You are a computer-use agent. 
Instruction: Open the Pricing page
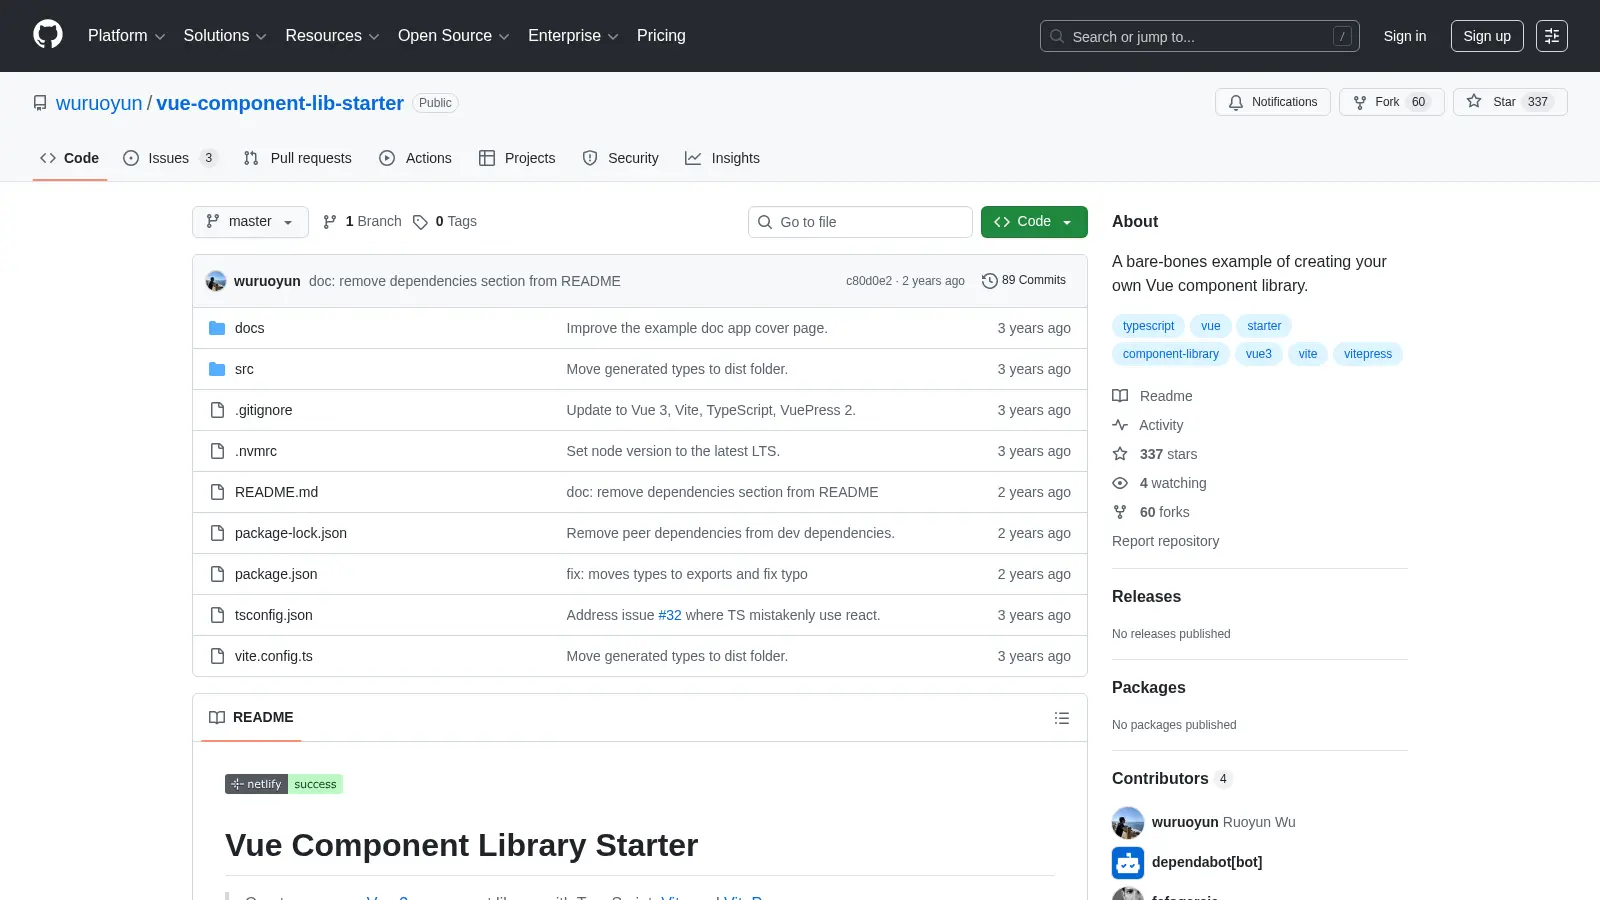[661, 36]
